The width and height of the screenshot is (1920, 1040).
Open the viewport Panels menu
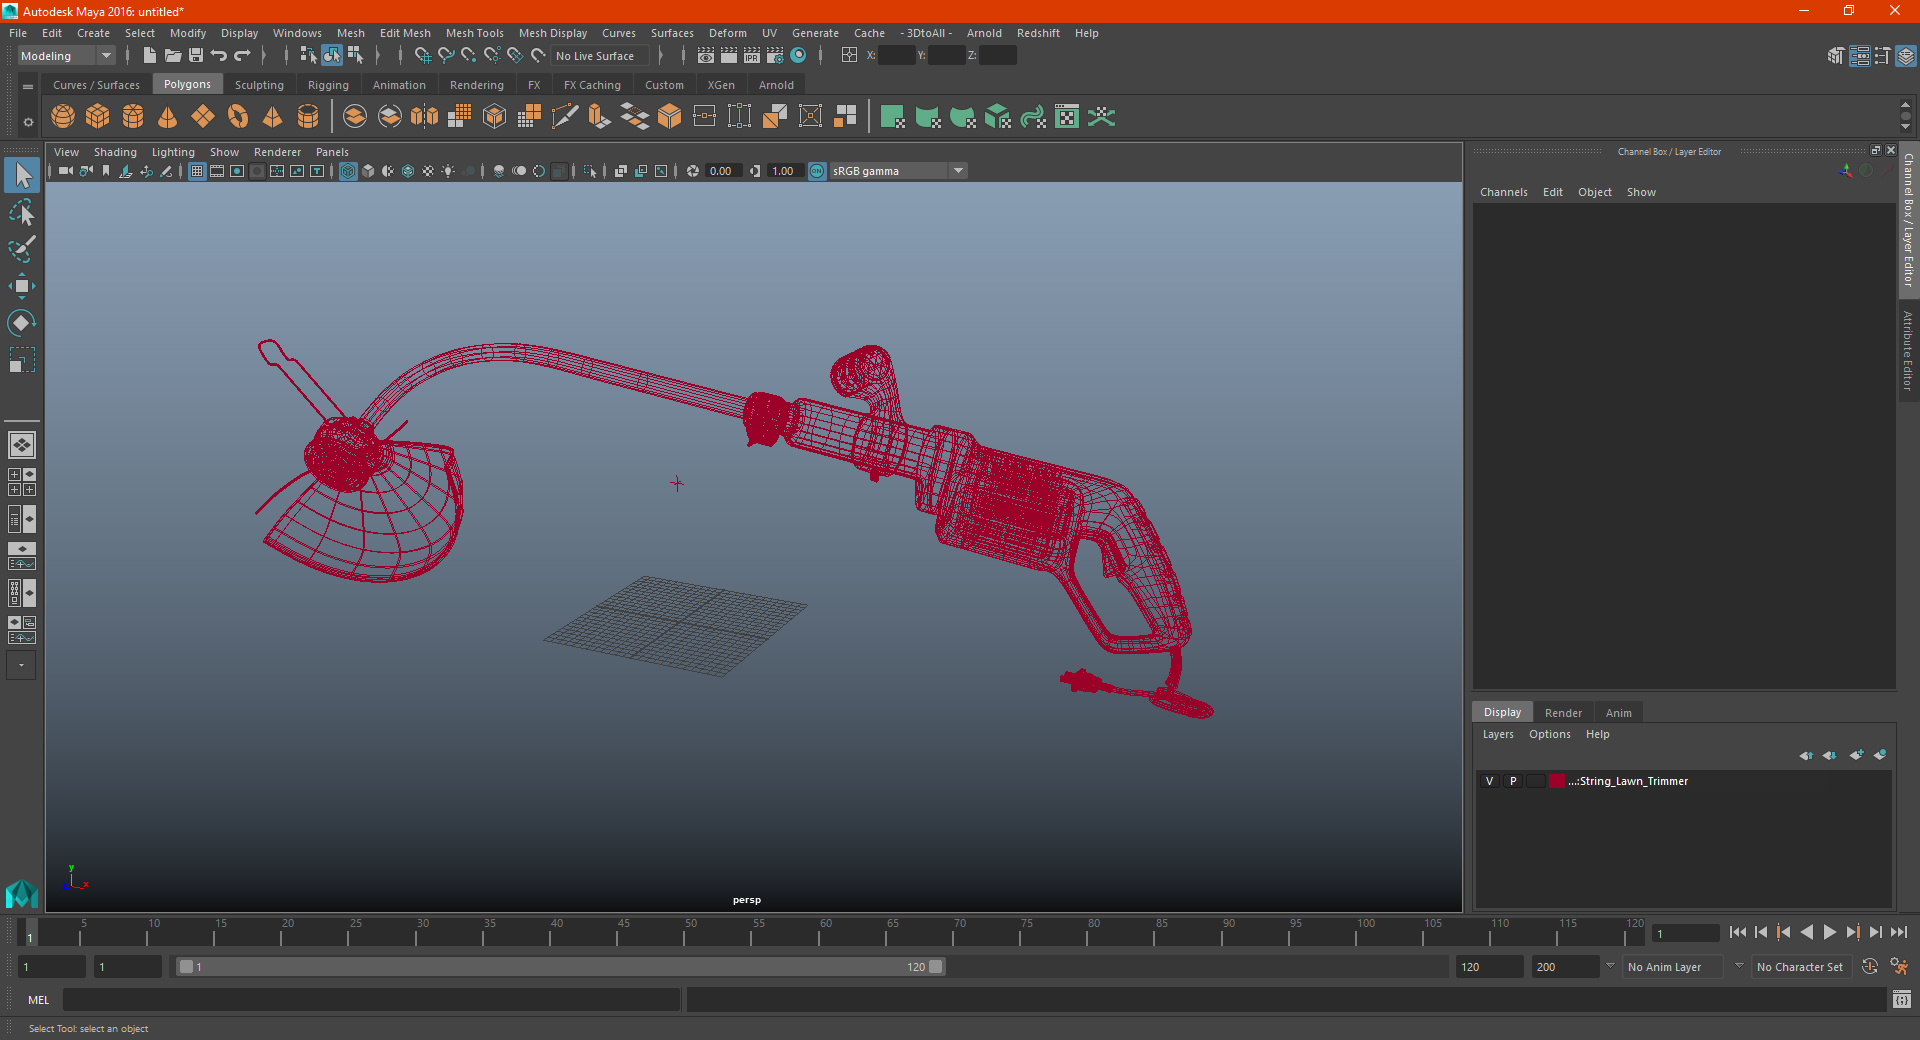(x=332, y=152)
